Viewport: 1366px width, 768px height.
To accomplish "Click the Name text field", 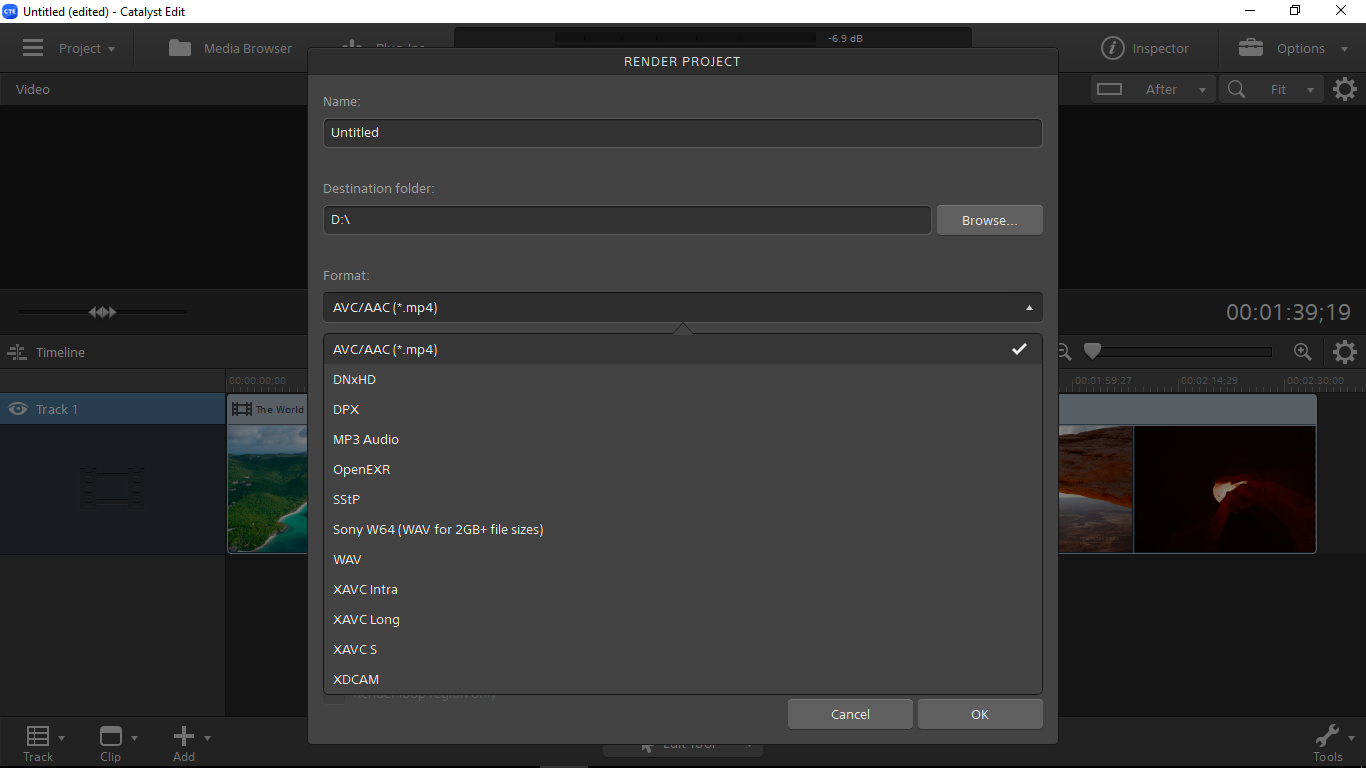I will (682, 132).
